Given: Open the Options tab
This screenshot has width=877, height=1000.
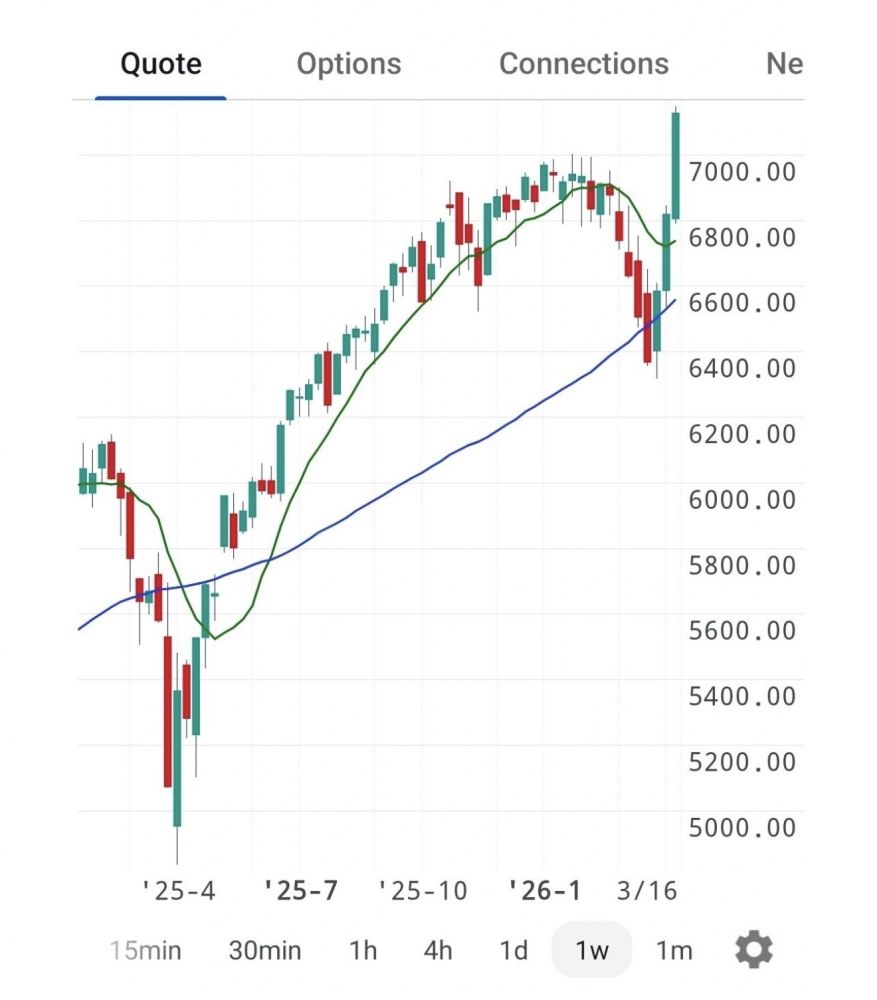Looking at the screenshot, I should pos(349,64).
